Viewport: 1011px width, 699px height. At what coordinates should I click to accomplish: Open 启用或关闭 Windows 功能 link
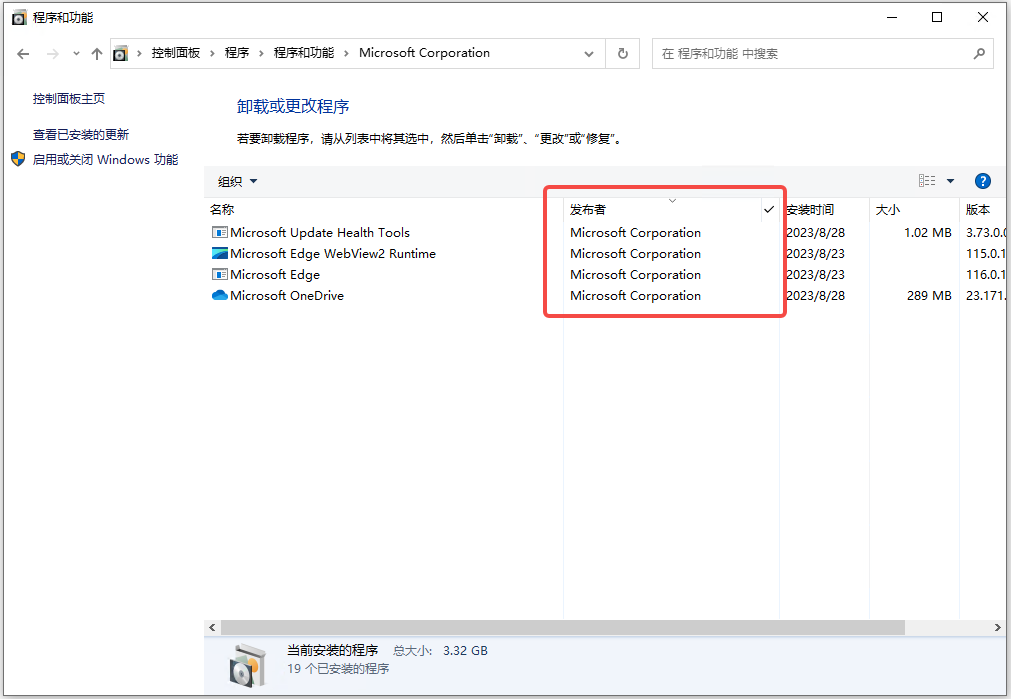[105, 159]
